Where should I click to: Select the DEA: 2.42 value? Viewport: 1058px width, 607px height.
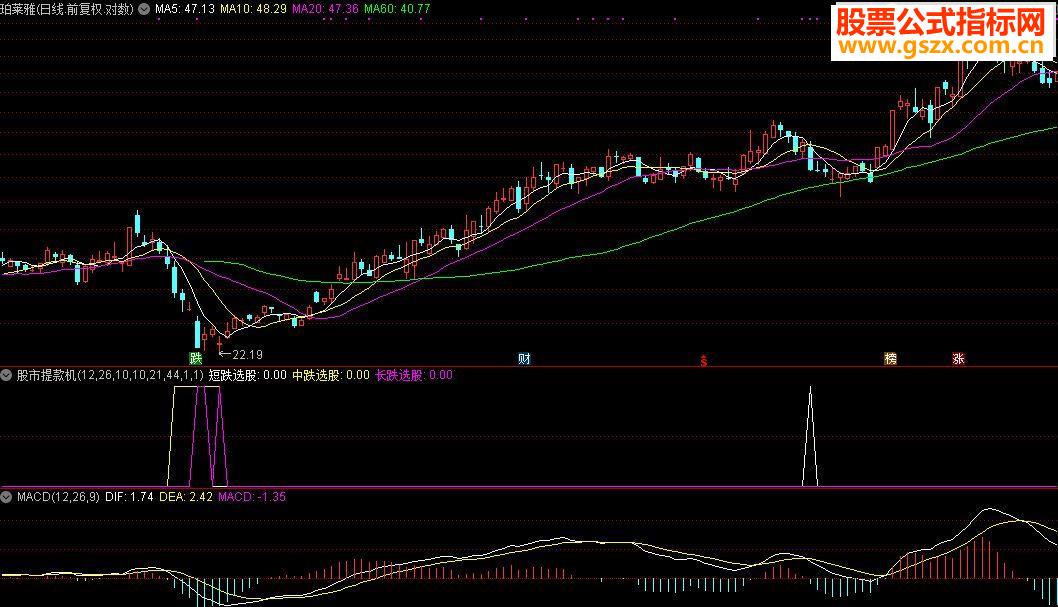(186, 497)
